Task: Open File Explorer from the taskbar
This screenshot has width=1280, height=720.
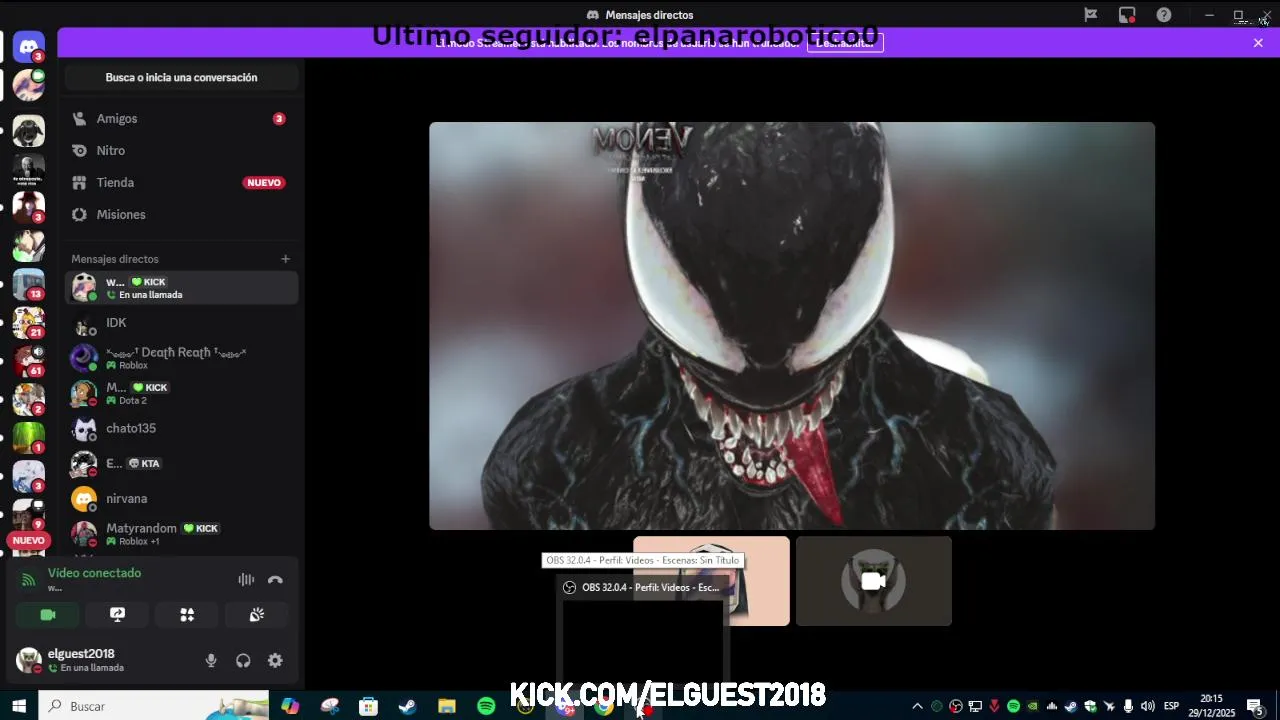Action: [447, 706]
